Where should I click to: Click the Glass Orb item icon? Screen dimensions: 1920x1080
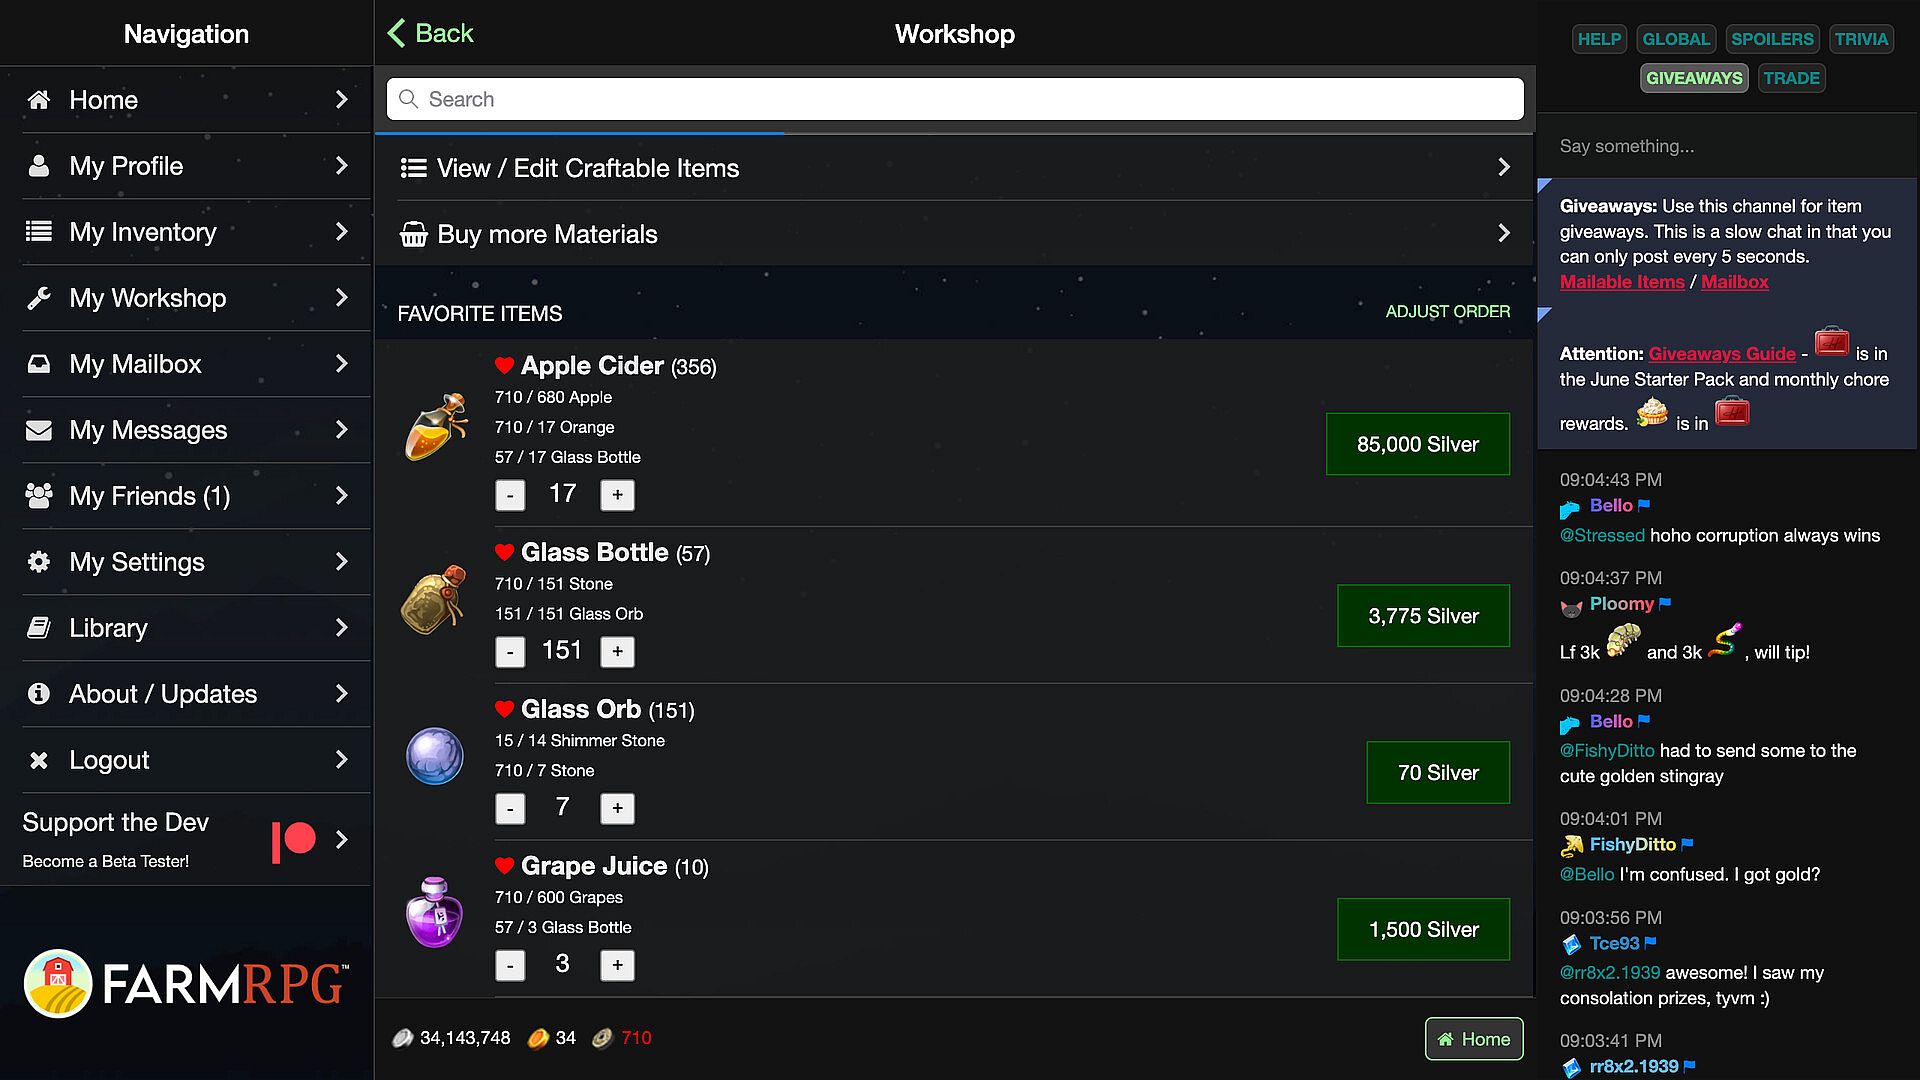pos(435,756)
